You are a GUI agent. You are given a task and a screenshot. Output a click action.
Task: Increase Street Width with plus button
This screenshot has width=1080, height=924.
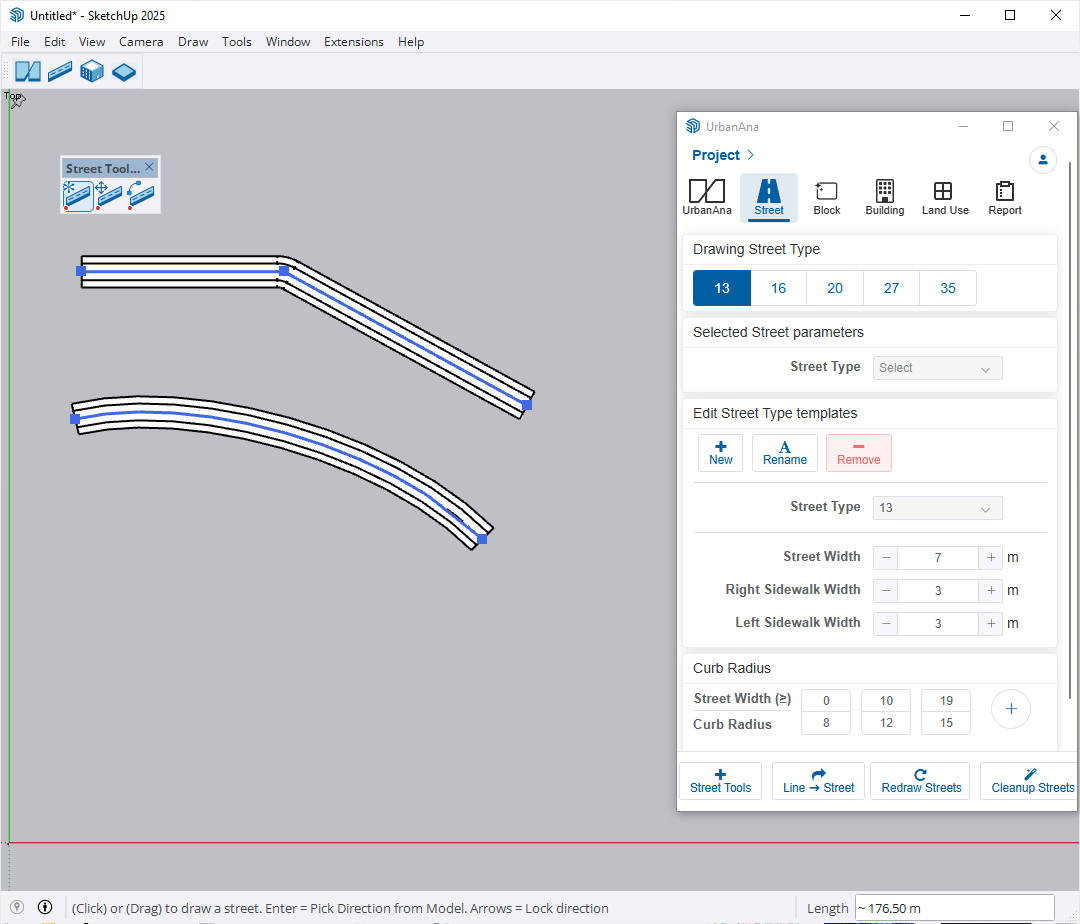(990, 558)
